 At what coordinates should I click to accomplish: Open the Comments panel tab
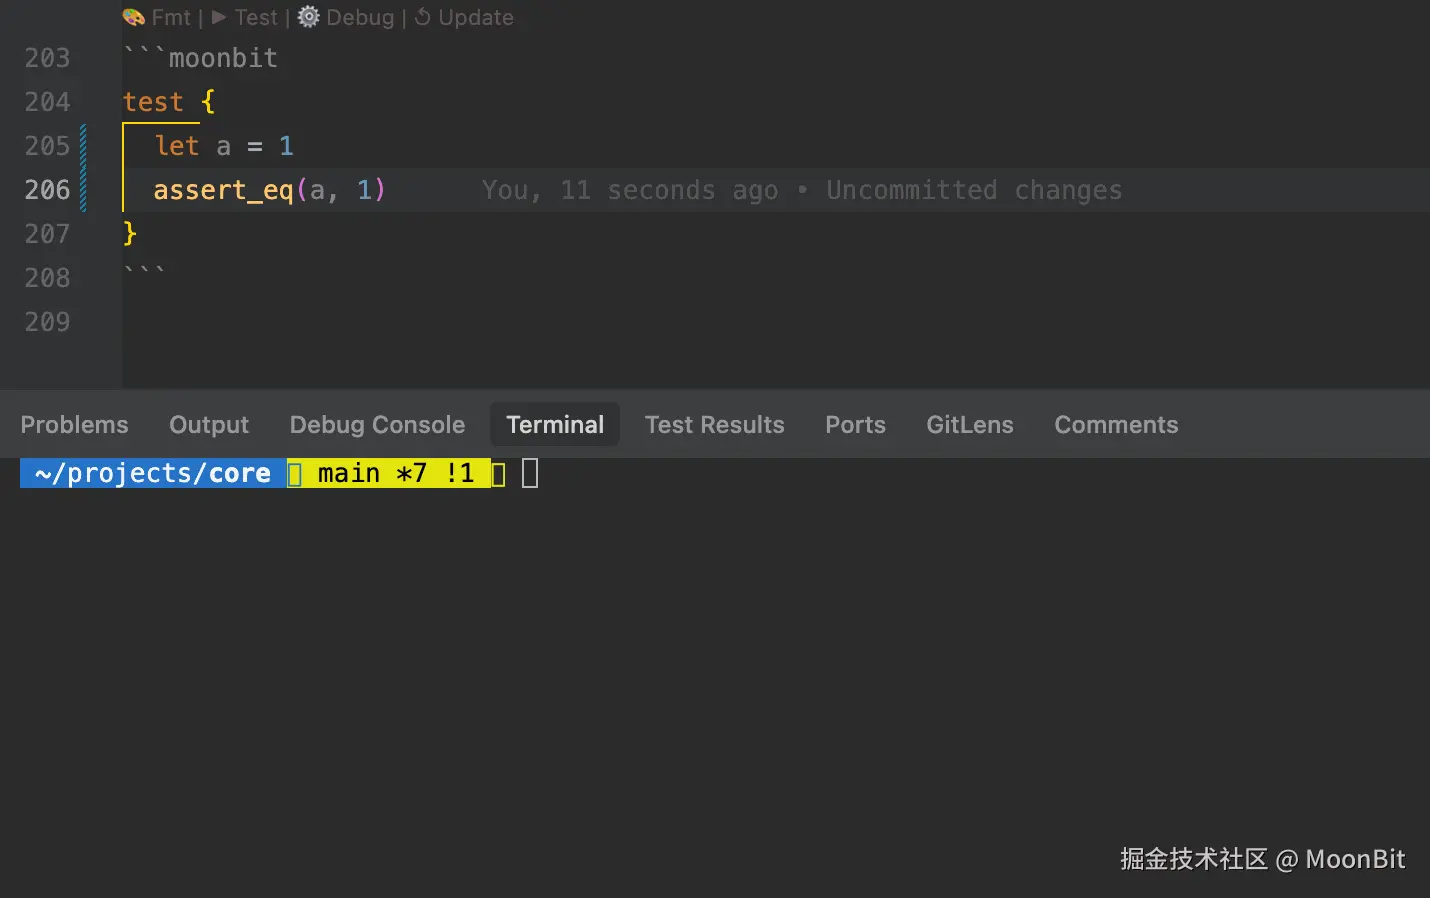1116,425
